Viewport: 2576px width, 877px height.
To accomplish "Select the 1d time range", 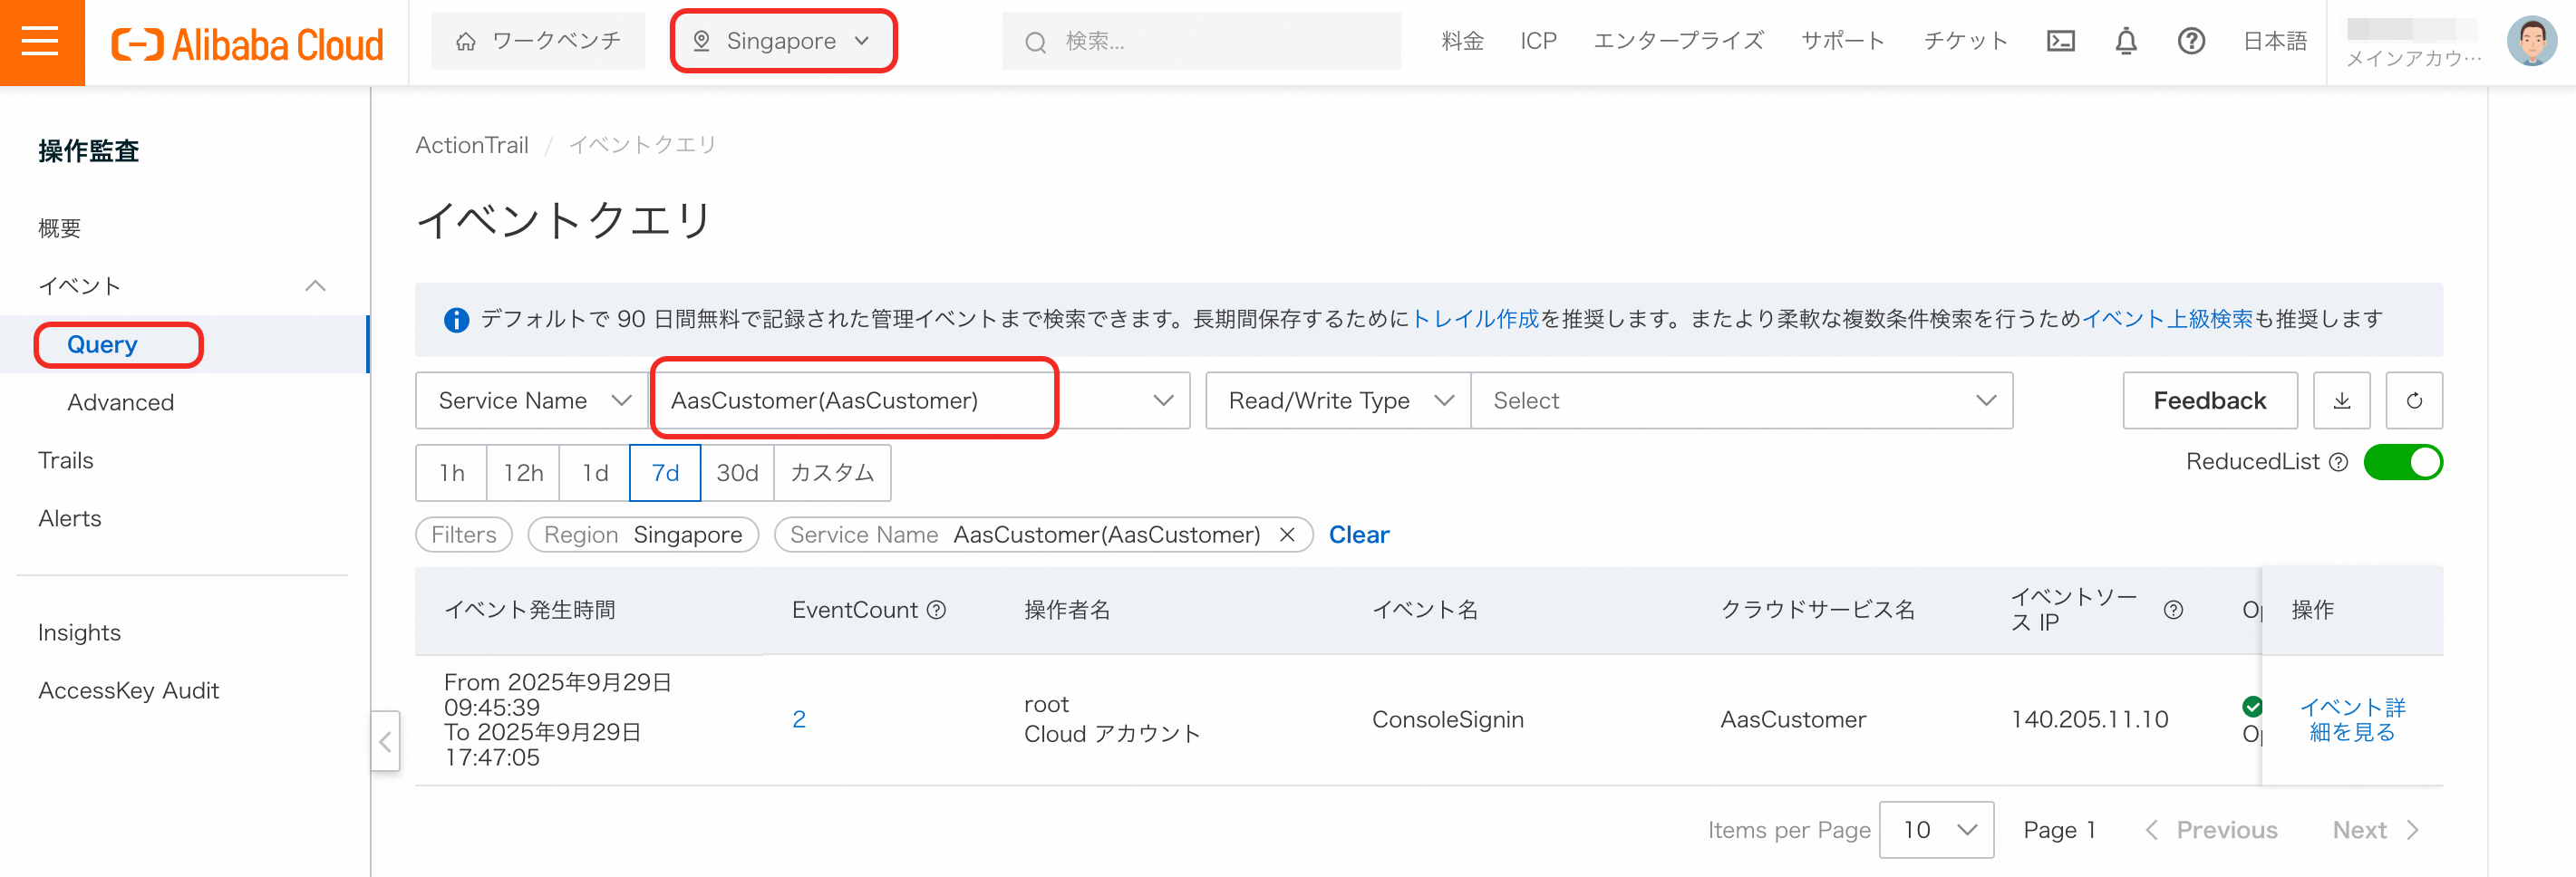I will (x=595, y=473).
